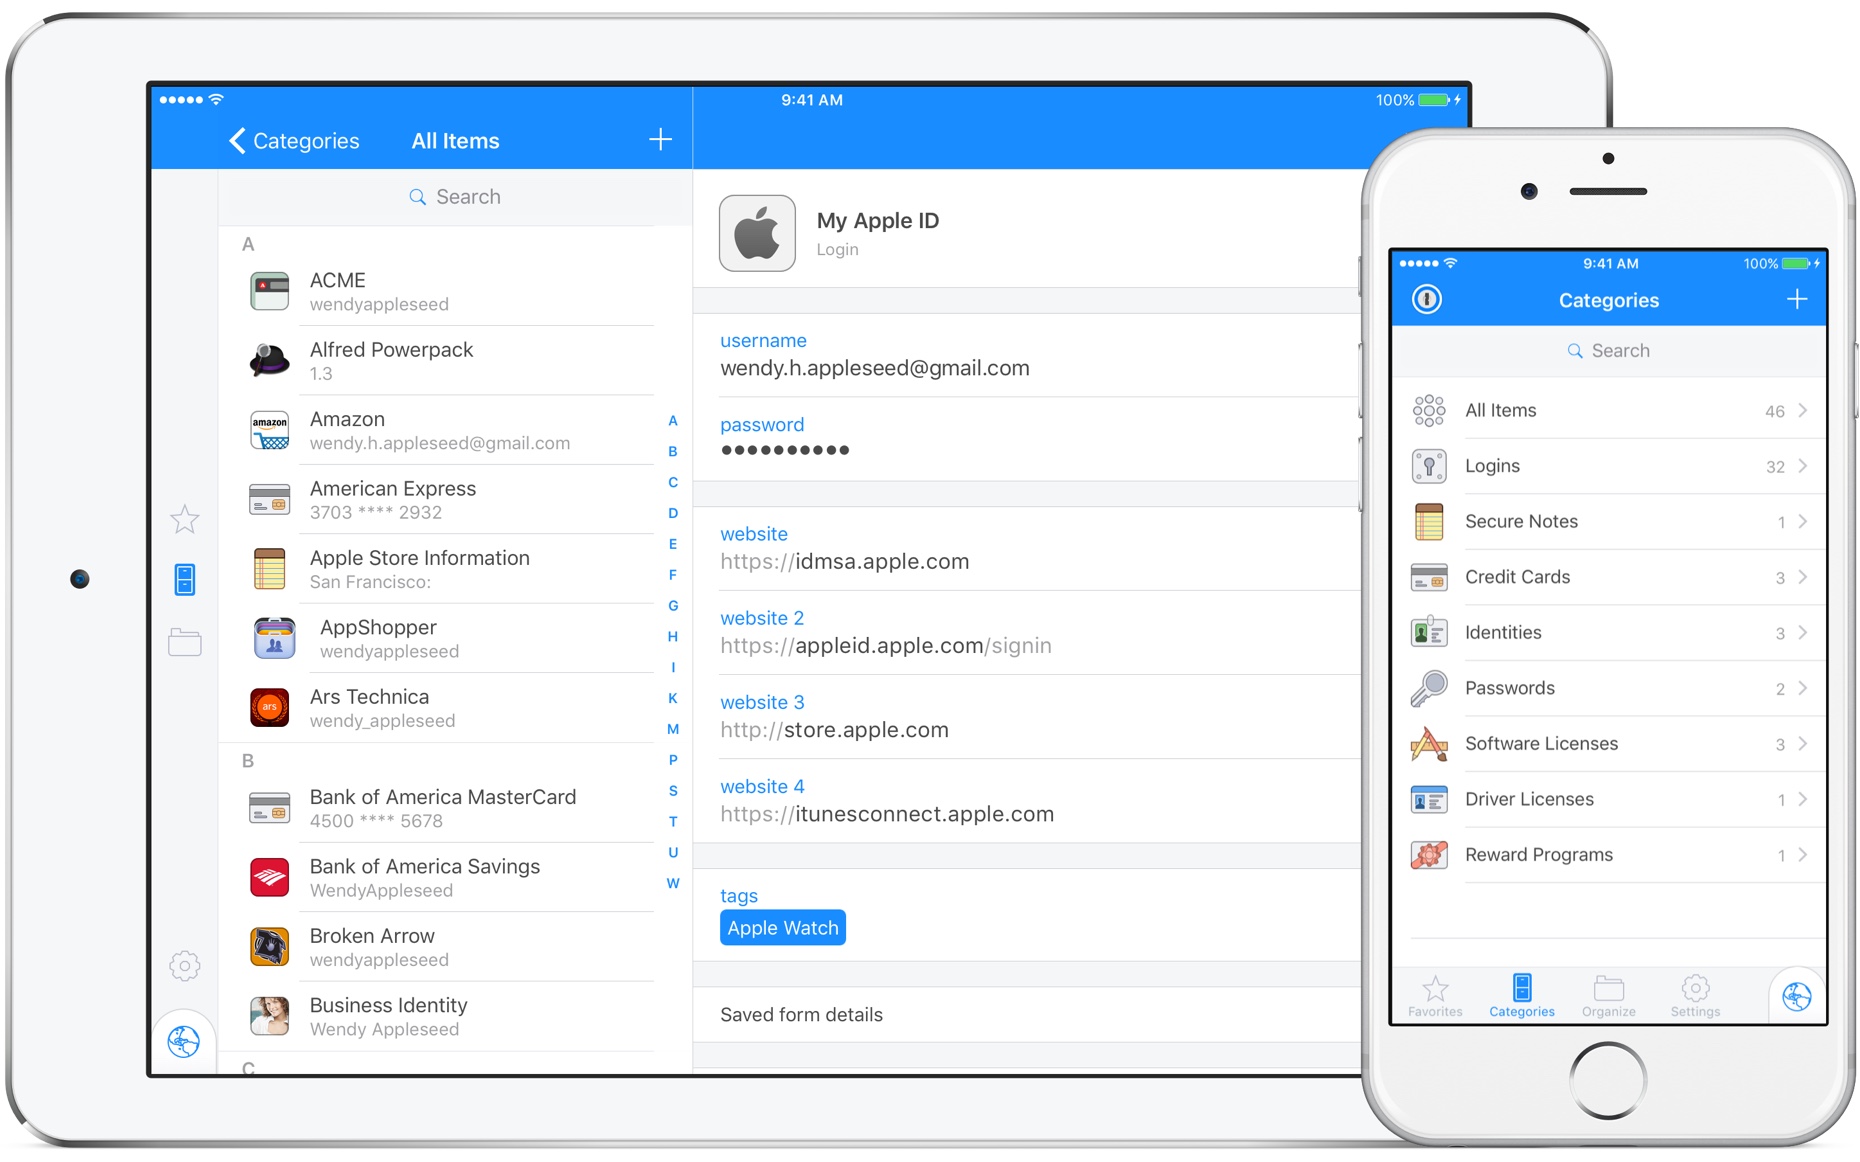Open Broken Arrow item icon

point(270,946)
